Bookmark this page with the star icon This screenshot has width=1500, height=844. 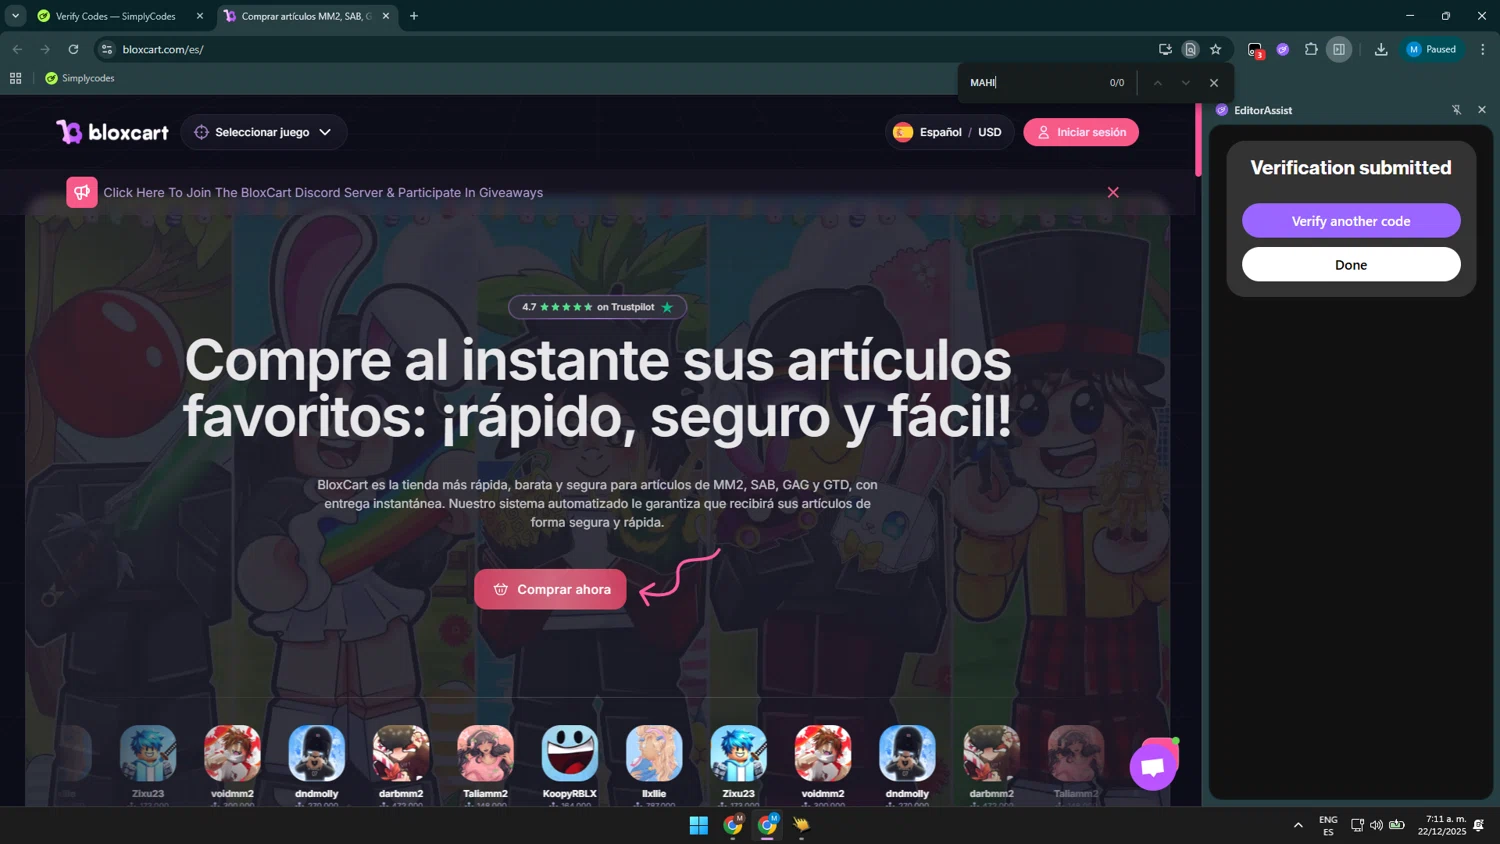coord(1215,49)
